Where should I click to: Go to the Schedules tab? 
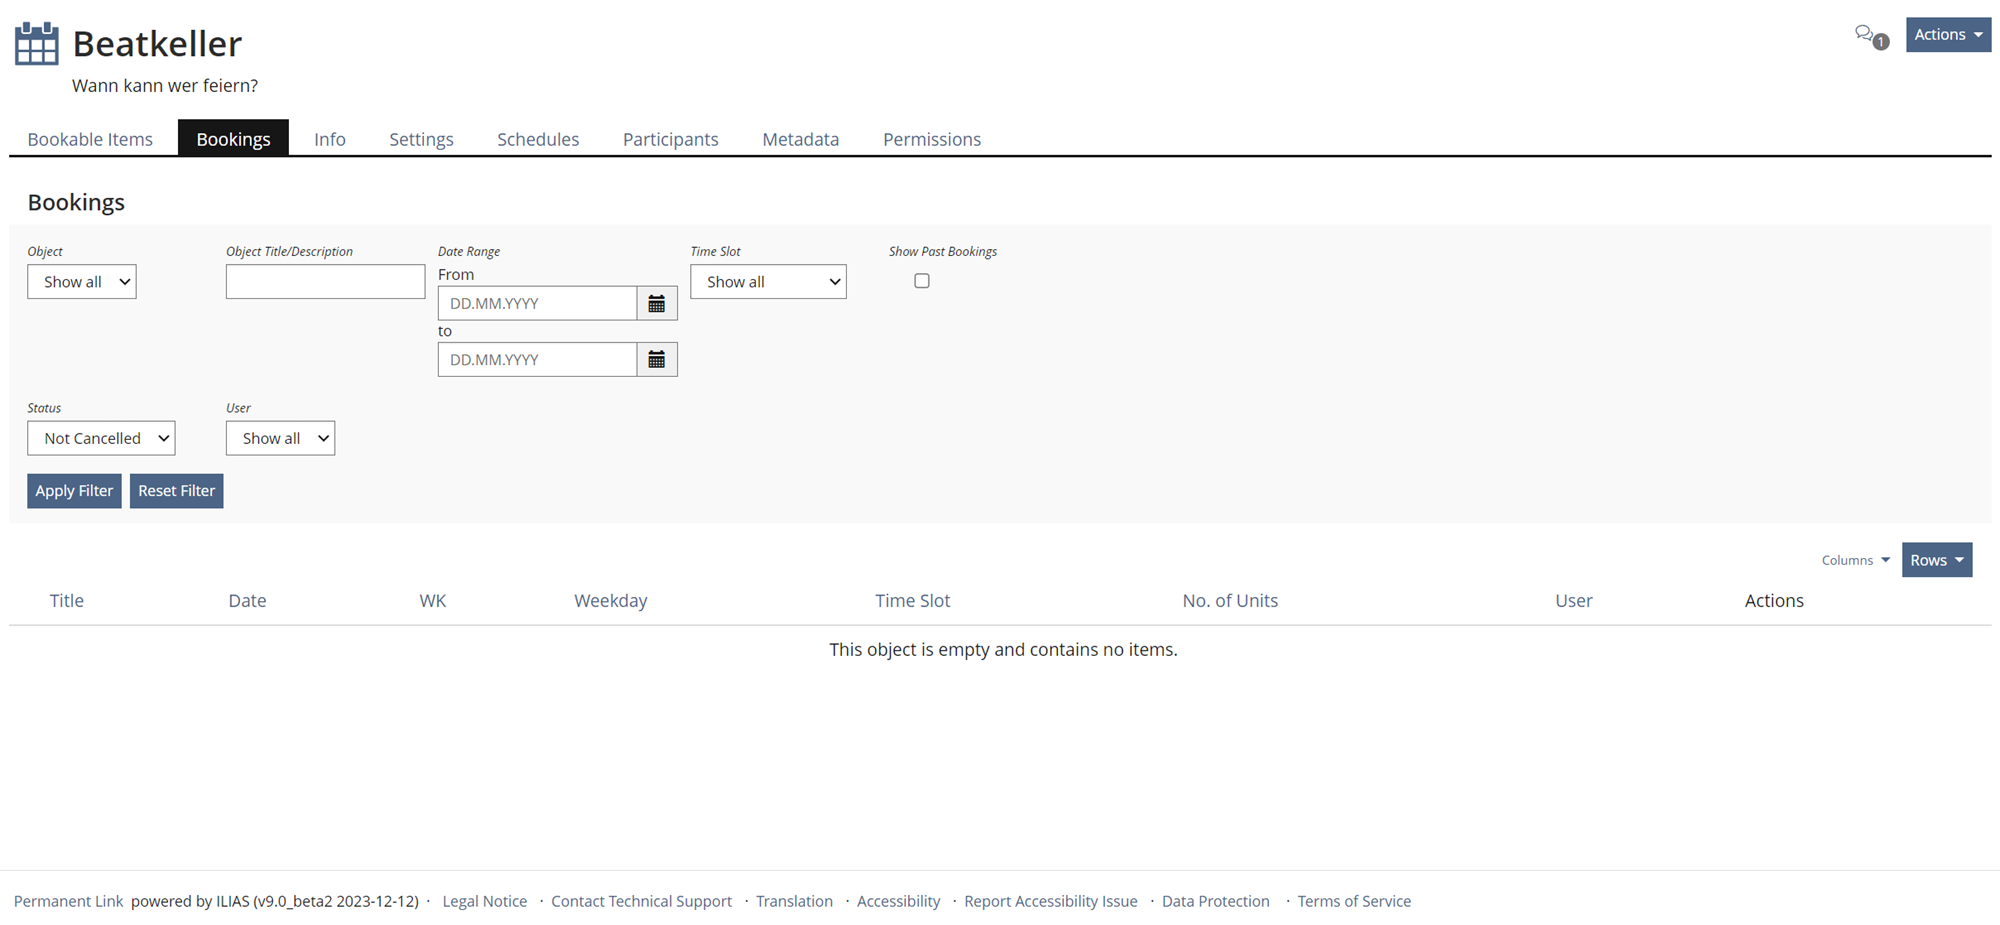[538, 139]
